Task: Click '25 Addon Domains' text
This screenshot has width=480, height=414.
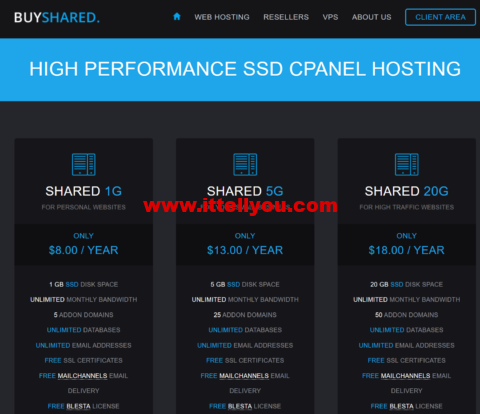Action: click(245, 315)
